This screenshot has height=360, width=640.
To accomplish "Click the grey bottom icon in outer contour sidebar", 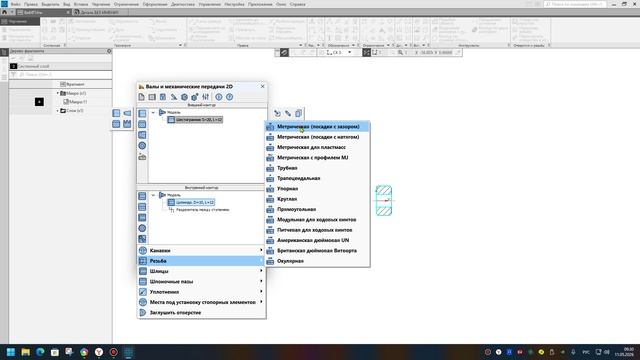I will point(142,157).
